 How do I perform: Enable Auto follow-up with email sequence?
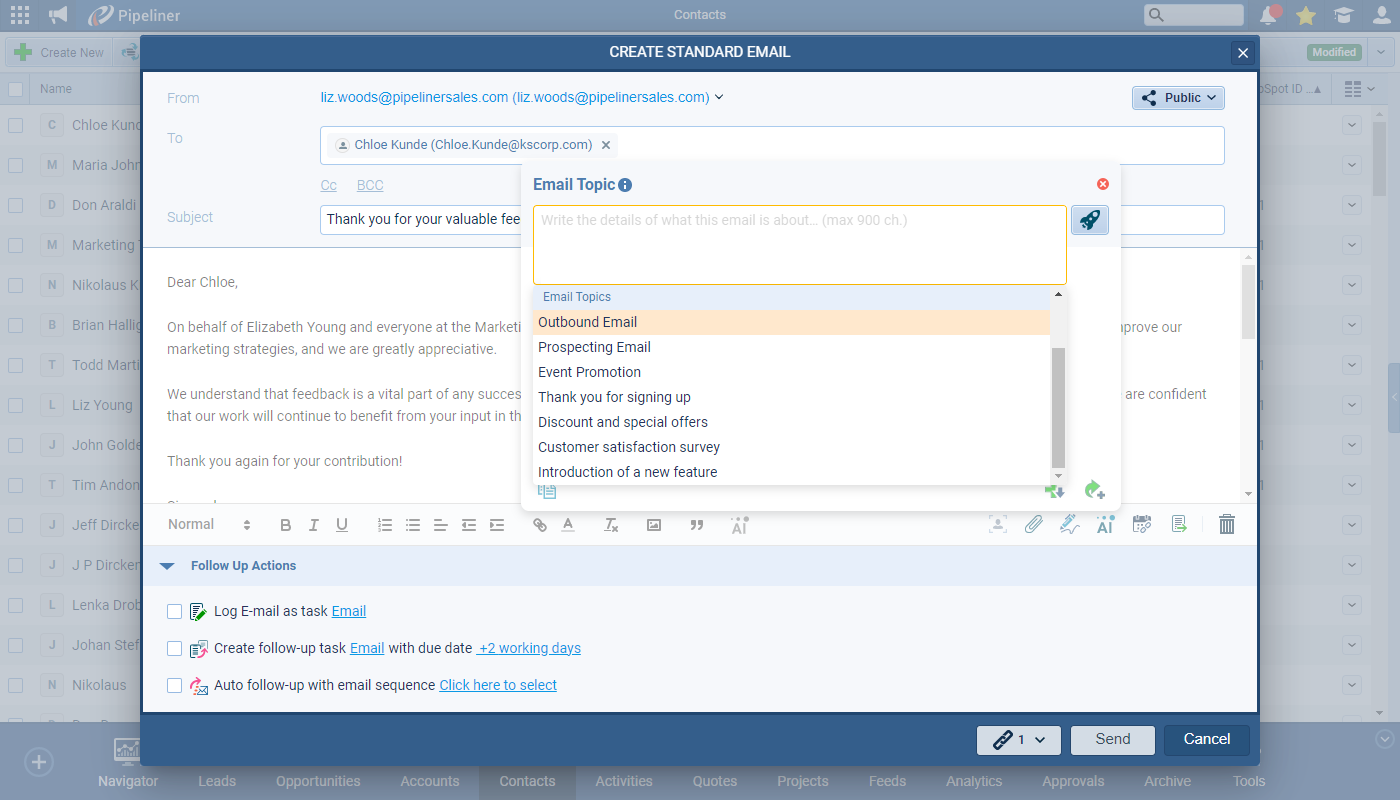point(175,685)
